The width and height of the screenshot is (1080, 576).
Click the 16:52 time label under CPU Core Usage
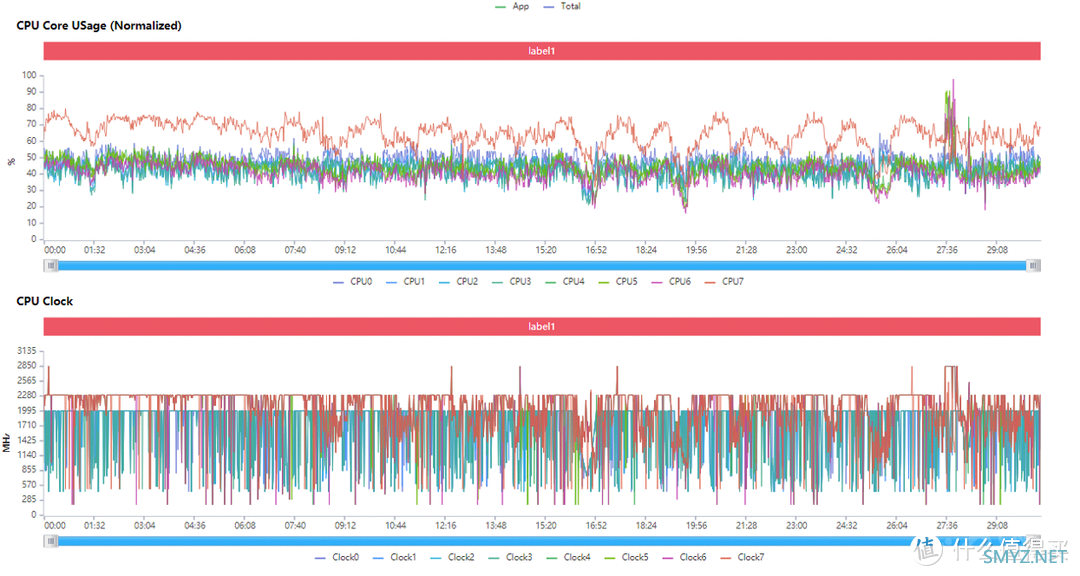pos(596,250)
